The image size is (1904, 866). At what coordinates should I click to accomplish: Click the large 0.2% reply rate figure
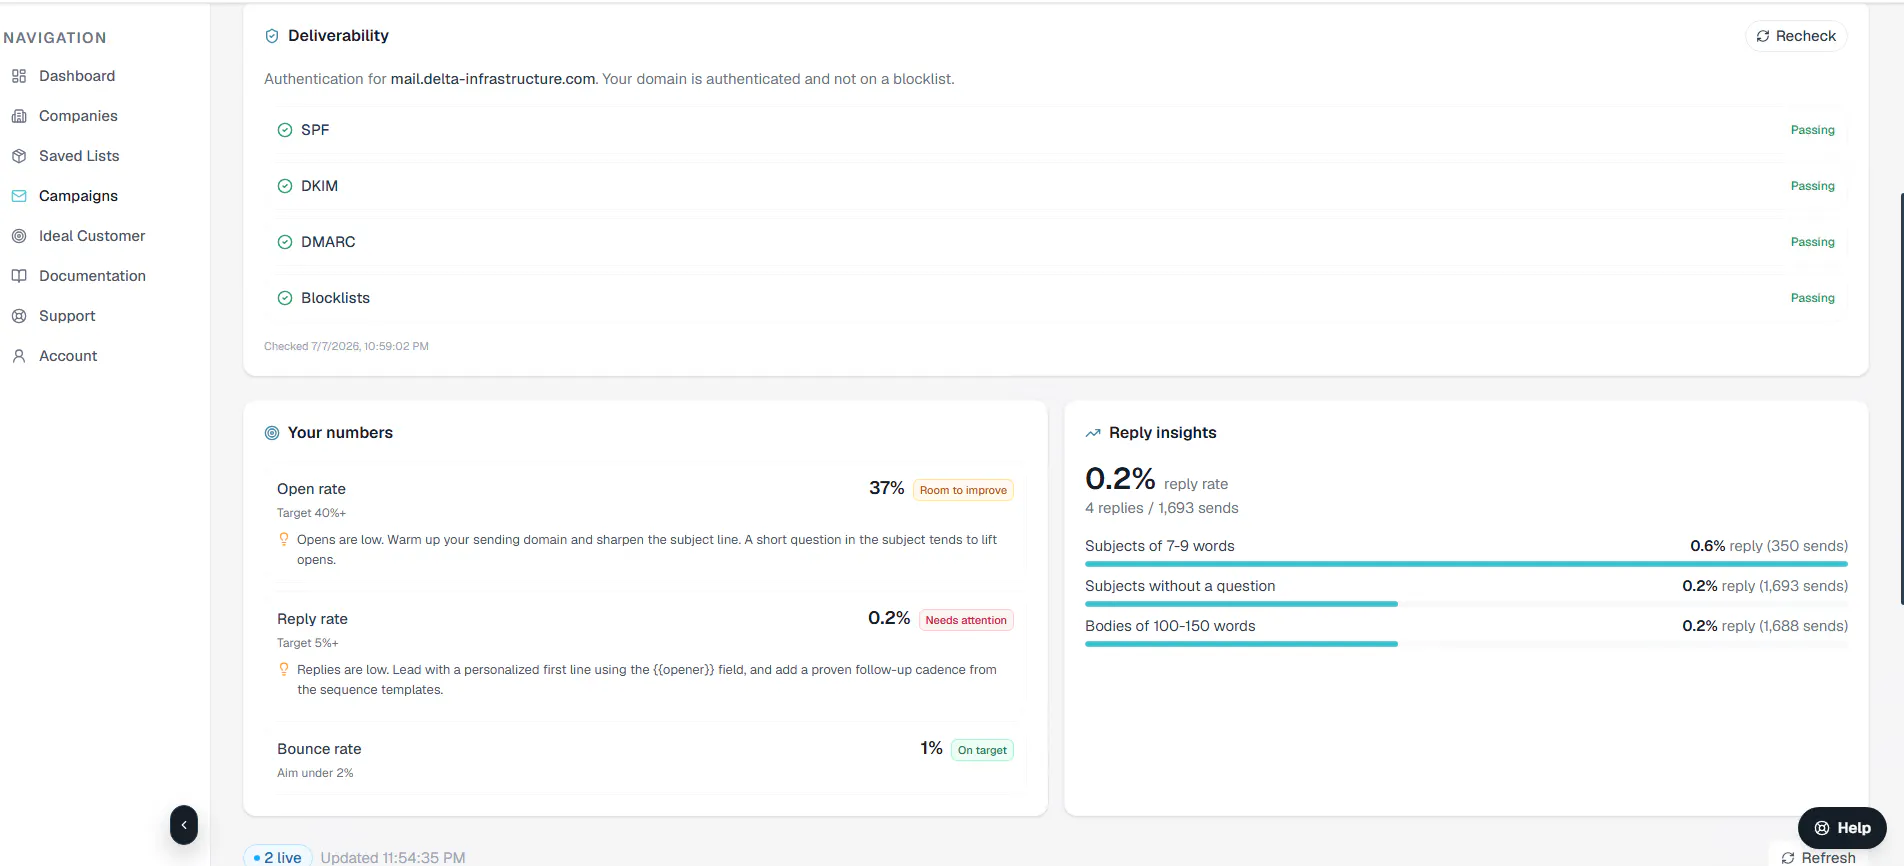pos(1120,479)
